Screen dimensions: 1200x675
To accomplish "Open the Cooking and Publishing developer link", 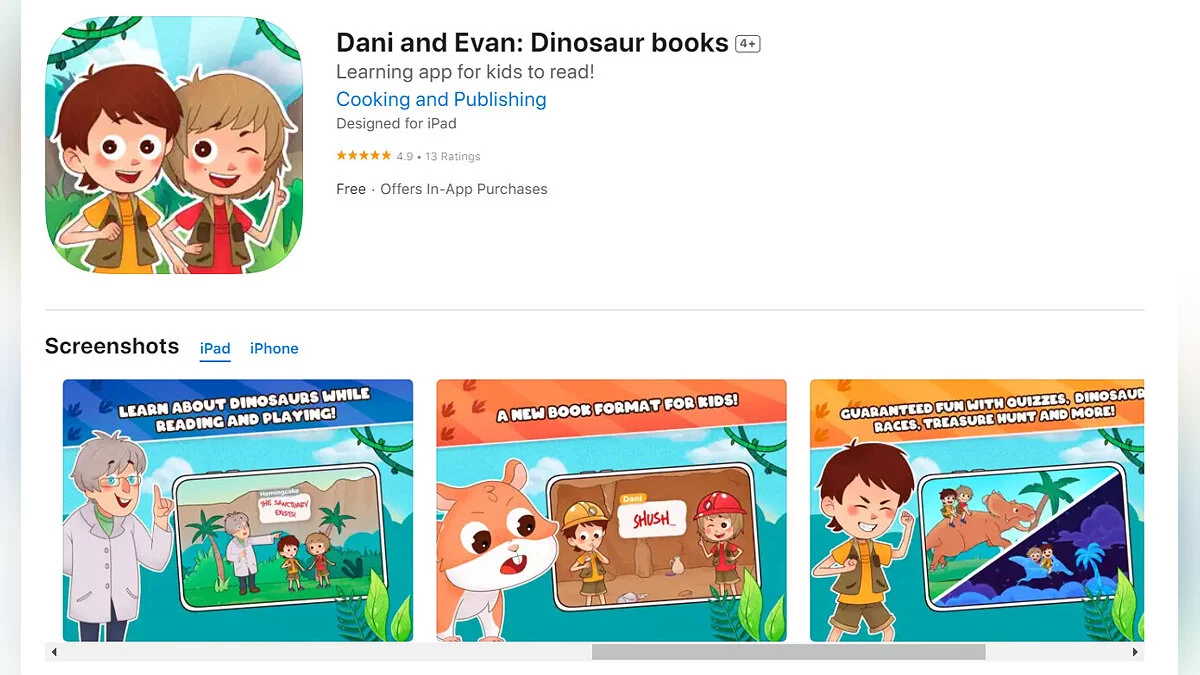I will click(441, 99).
